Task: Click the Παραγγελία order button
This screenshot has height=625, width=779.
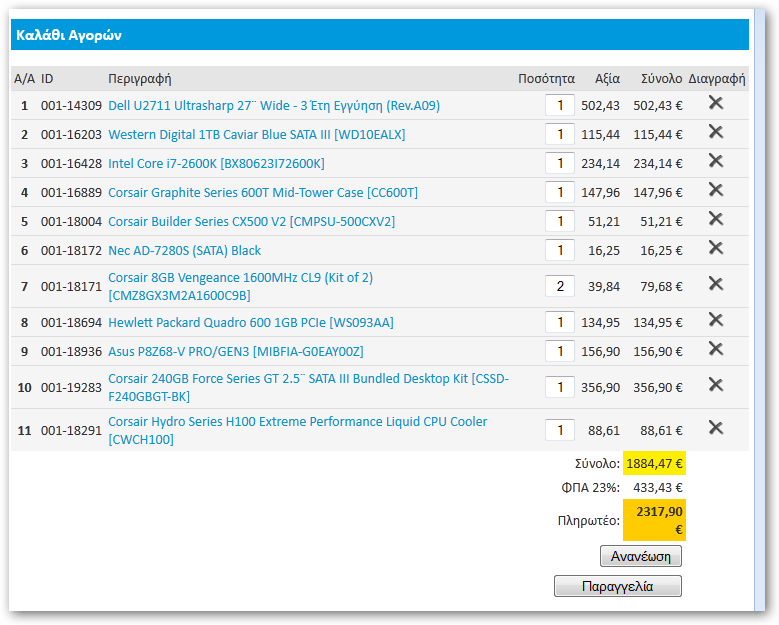Action: tap(618, 586)
